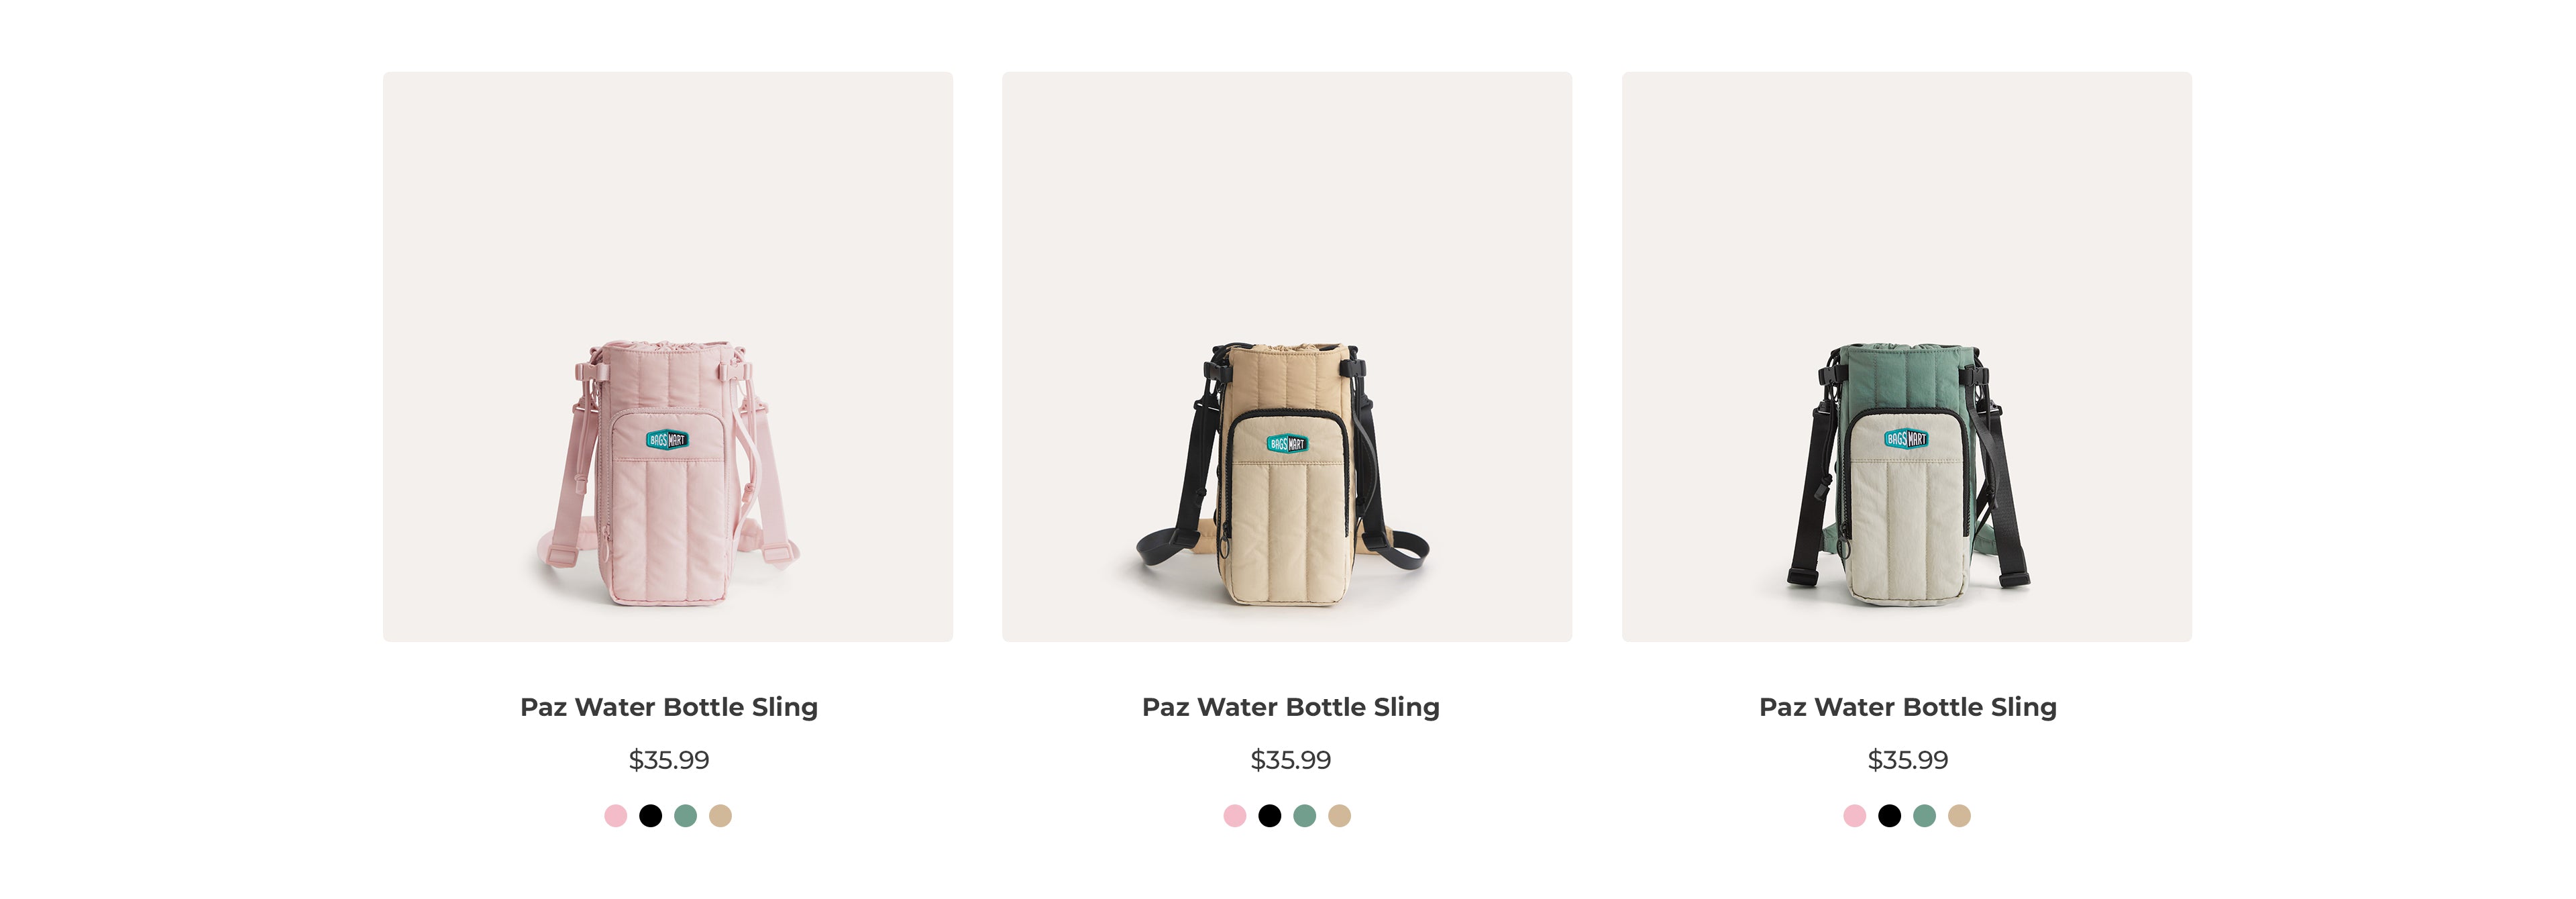Image resolution: width=2576 pixels, height=899 pixels.
Task: Open the tan bottle sling image
Action: coord(1287,357)
